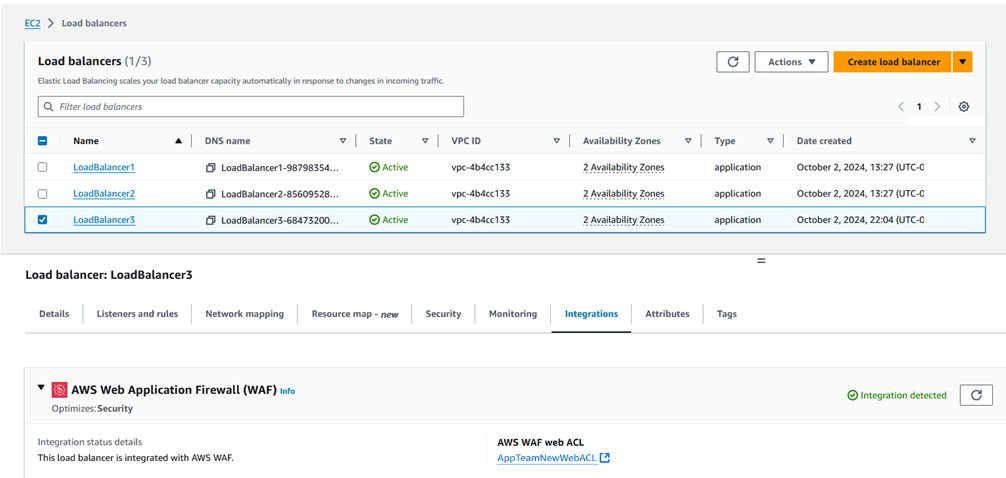Click page number 1 in pagination

tap(919, 107)
